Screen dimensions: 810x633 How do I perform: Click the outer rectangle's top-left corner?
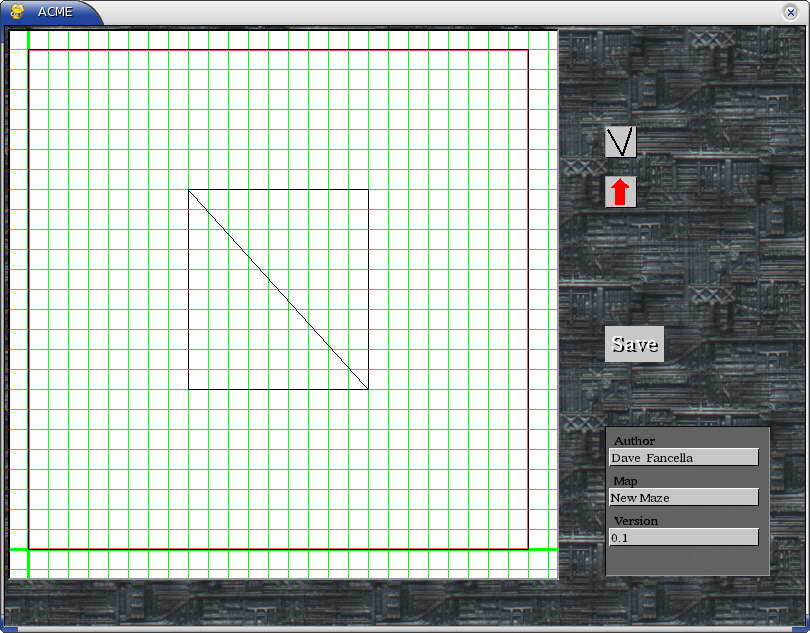29,50
